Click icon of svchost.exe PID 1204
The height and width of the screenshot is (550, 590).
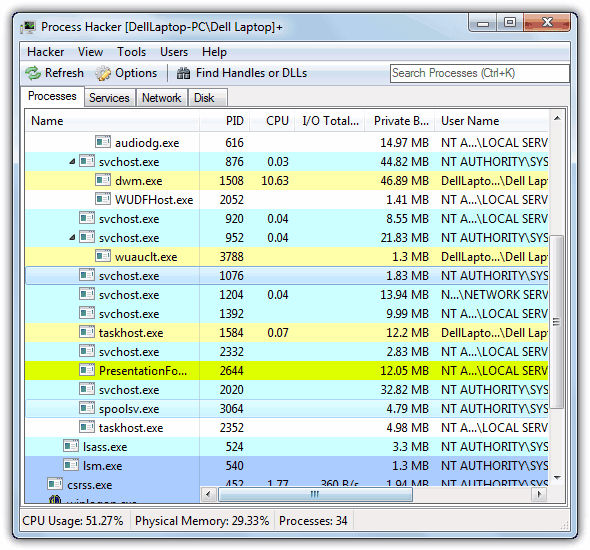87,294
